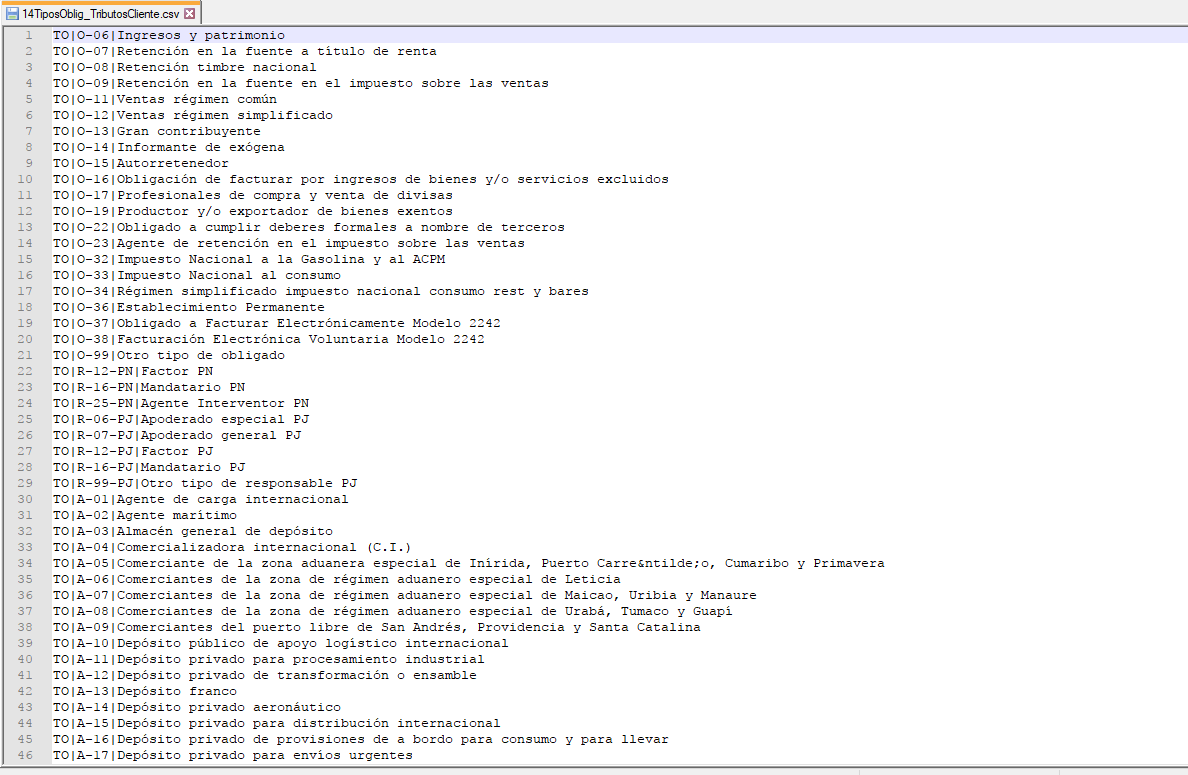Viewport: 1188px width, 775px height.
Task: Click the O-34 'Régimen simplificado impuesto nacional' line
Action: [321, 291]
